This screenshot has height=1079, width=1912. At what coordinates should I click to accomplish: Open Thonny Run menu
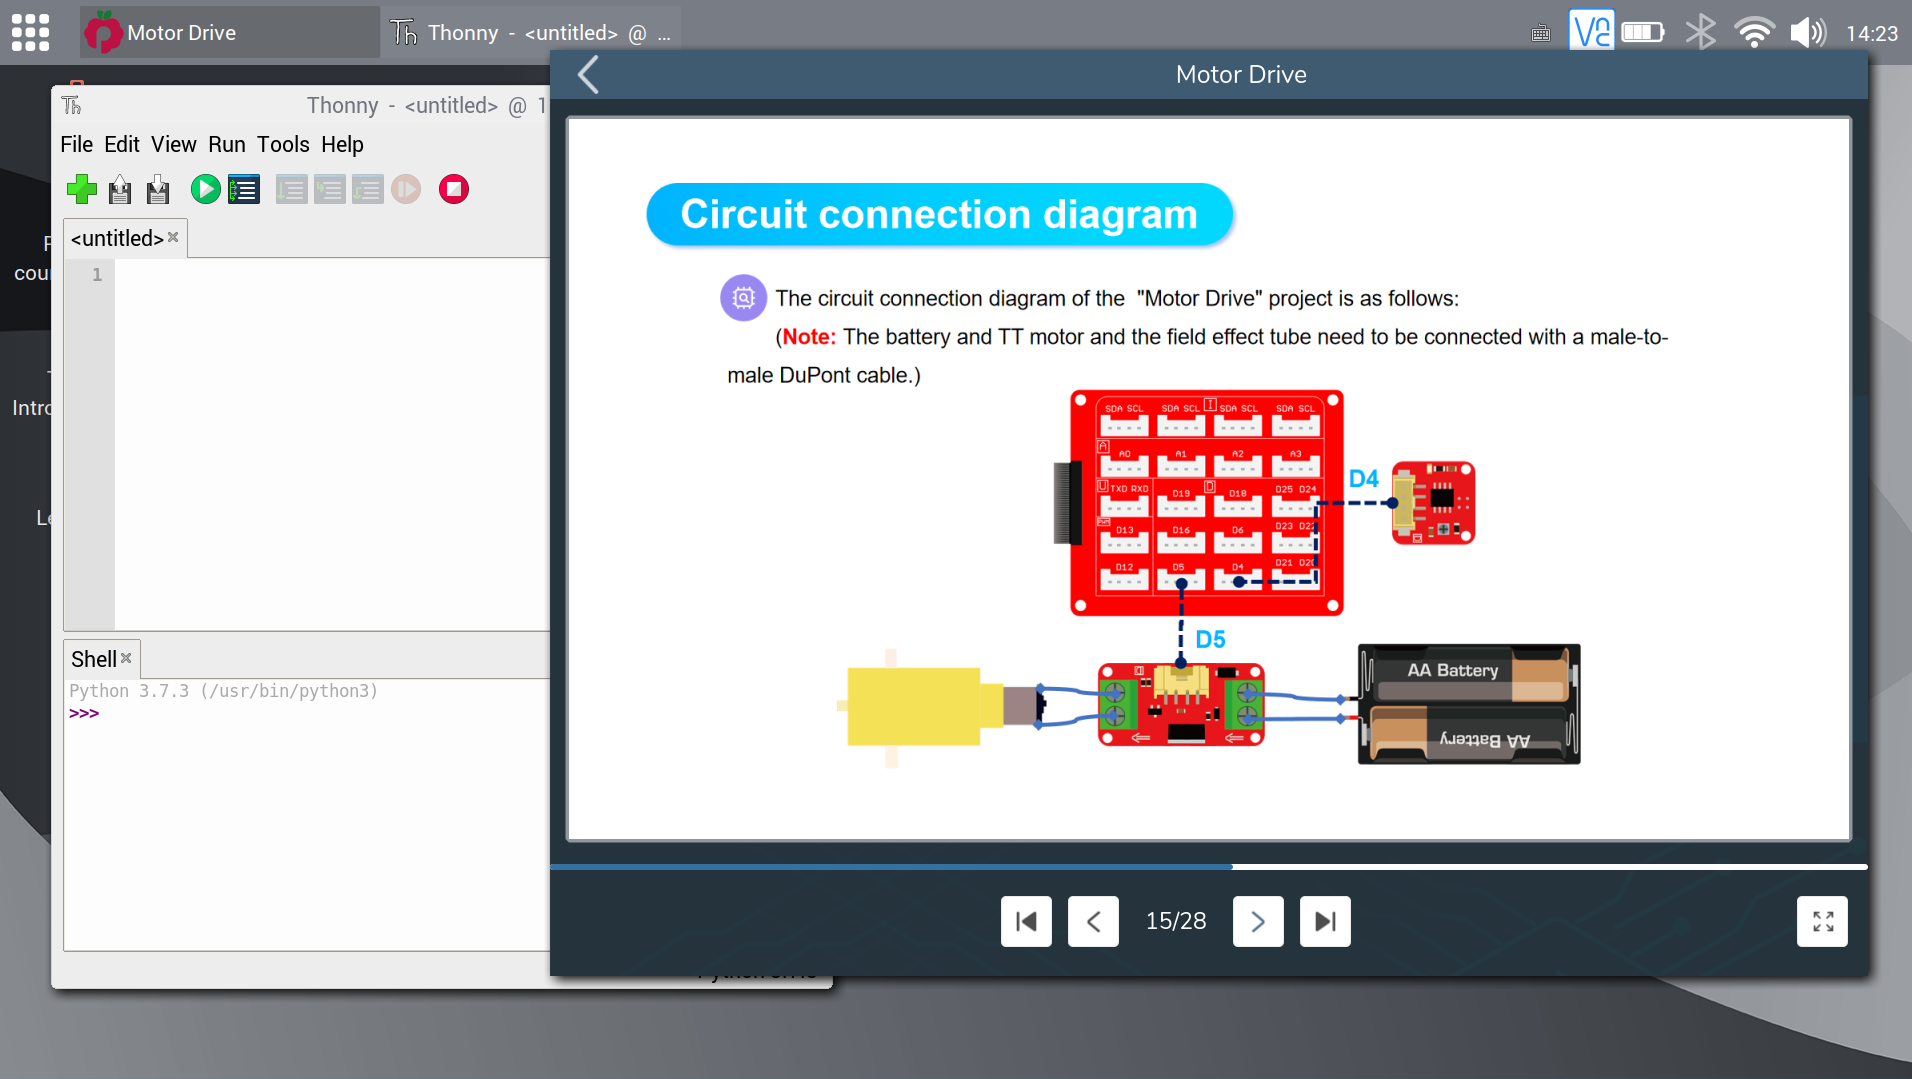click(227, 144)
